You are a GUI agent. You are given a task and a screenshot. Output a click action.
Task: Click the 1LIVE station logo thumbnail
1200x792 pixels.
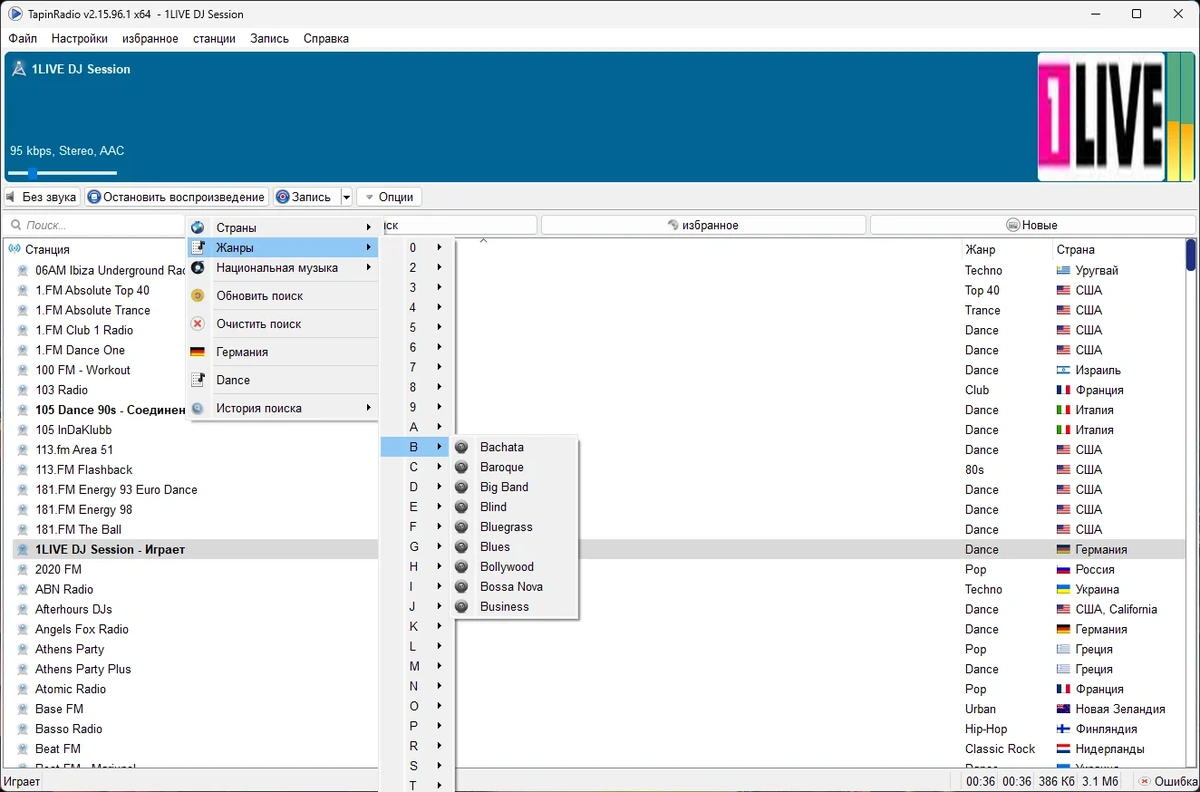(x=1101, y=117)
